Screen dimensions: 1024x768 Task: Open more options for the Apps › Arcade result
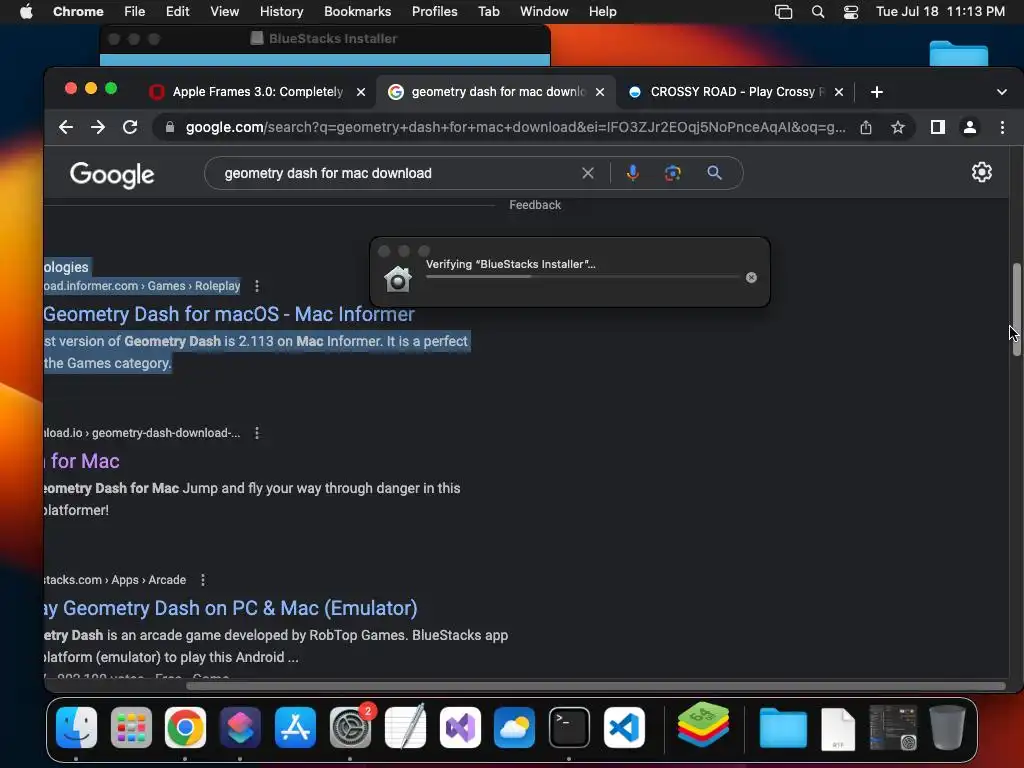[x=203, y=580]
